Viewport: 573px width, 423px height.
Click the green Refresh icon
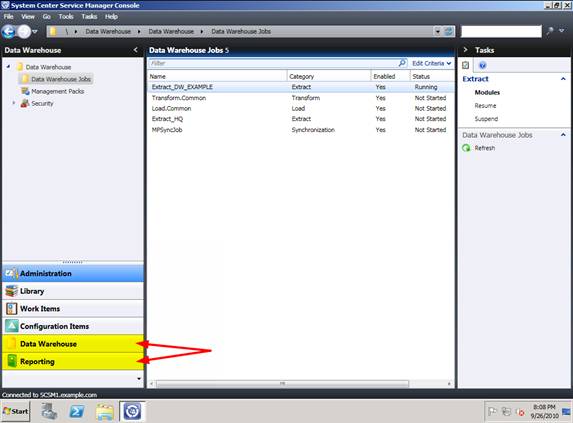(x=466, y=148)
